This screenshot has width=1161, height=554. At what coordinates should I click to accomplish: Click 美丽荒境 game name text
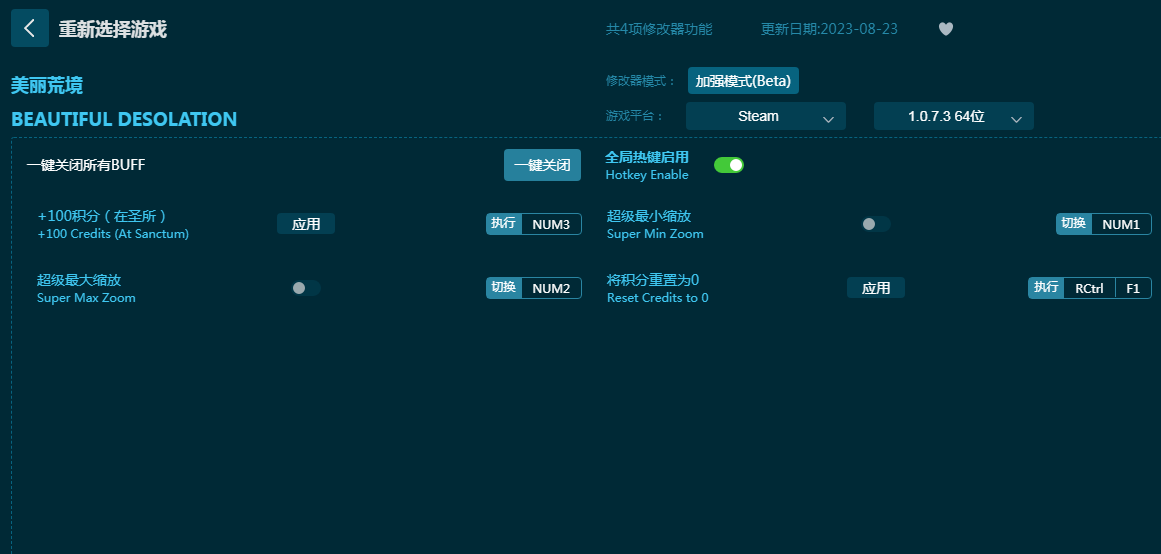tap(47, 85)
